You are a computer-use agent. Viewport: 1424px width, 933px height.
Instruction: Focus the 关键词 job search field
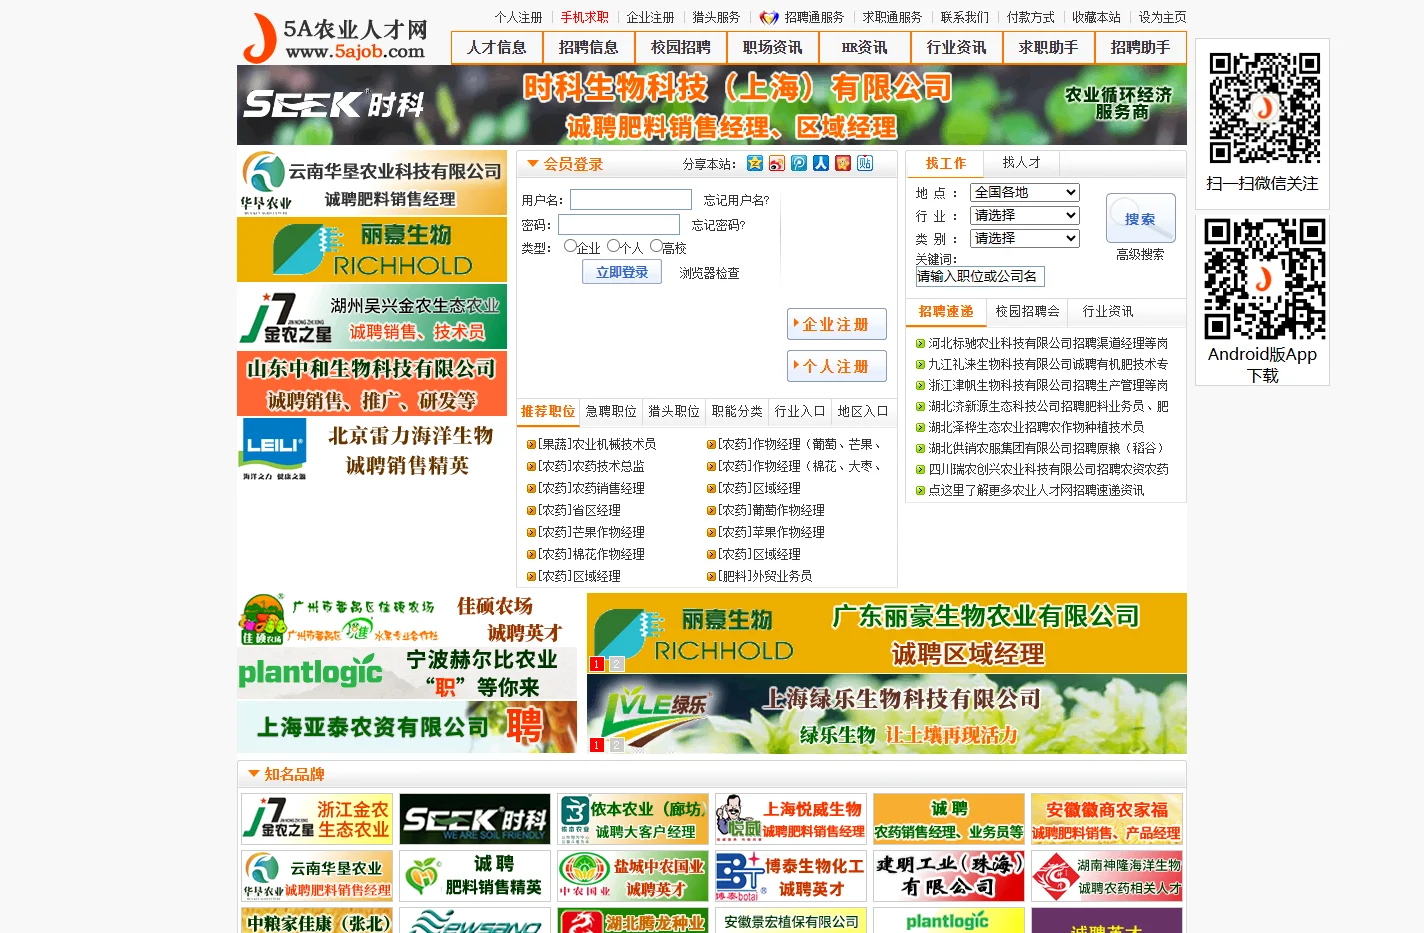[x=980, y=276]
